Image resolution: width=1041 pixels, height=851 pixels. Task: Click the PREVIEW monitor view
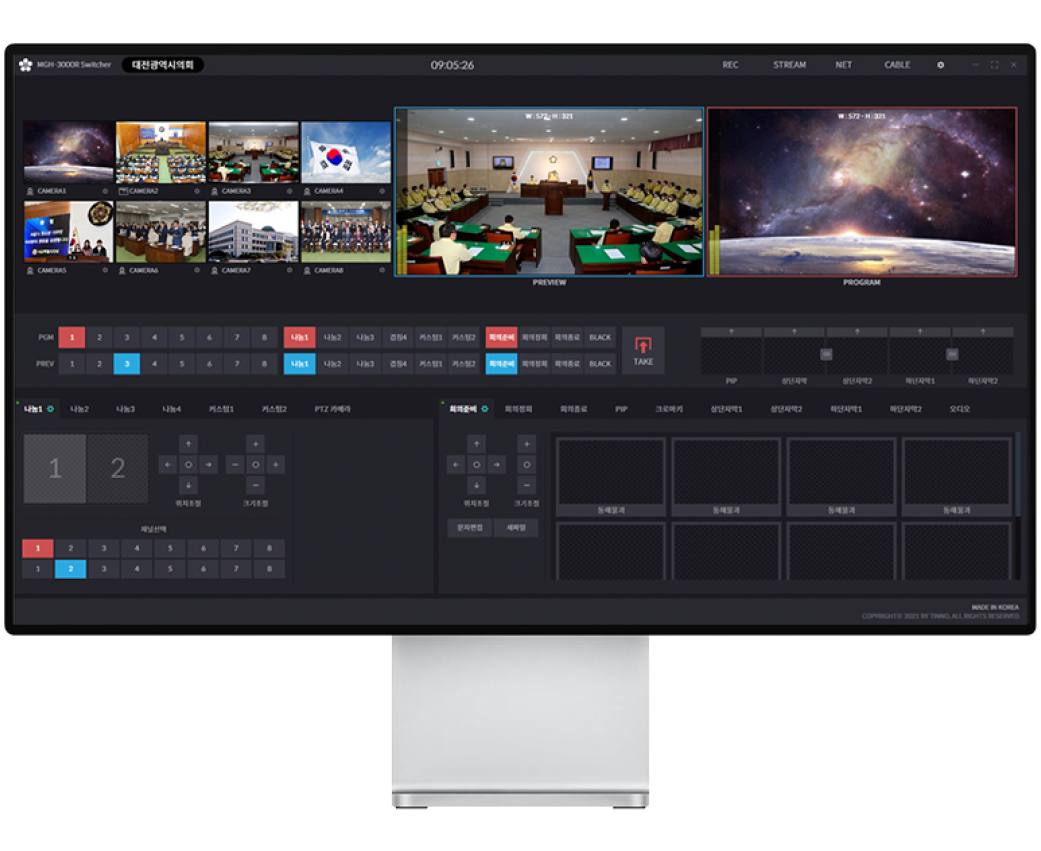549,192
